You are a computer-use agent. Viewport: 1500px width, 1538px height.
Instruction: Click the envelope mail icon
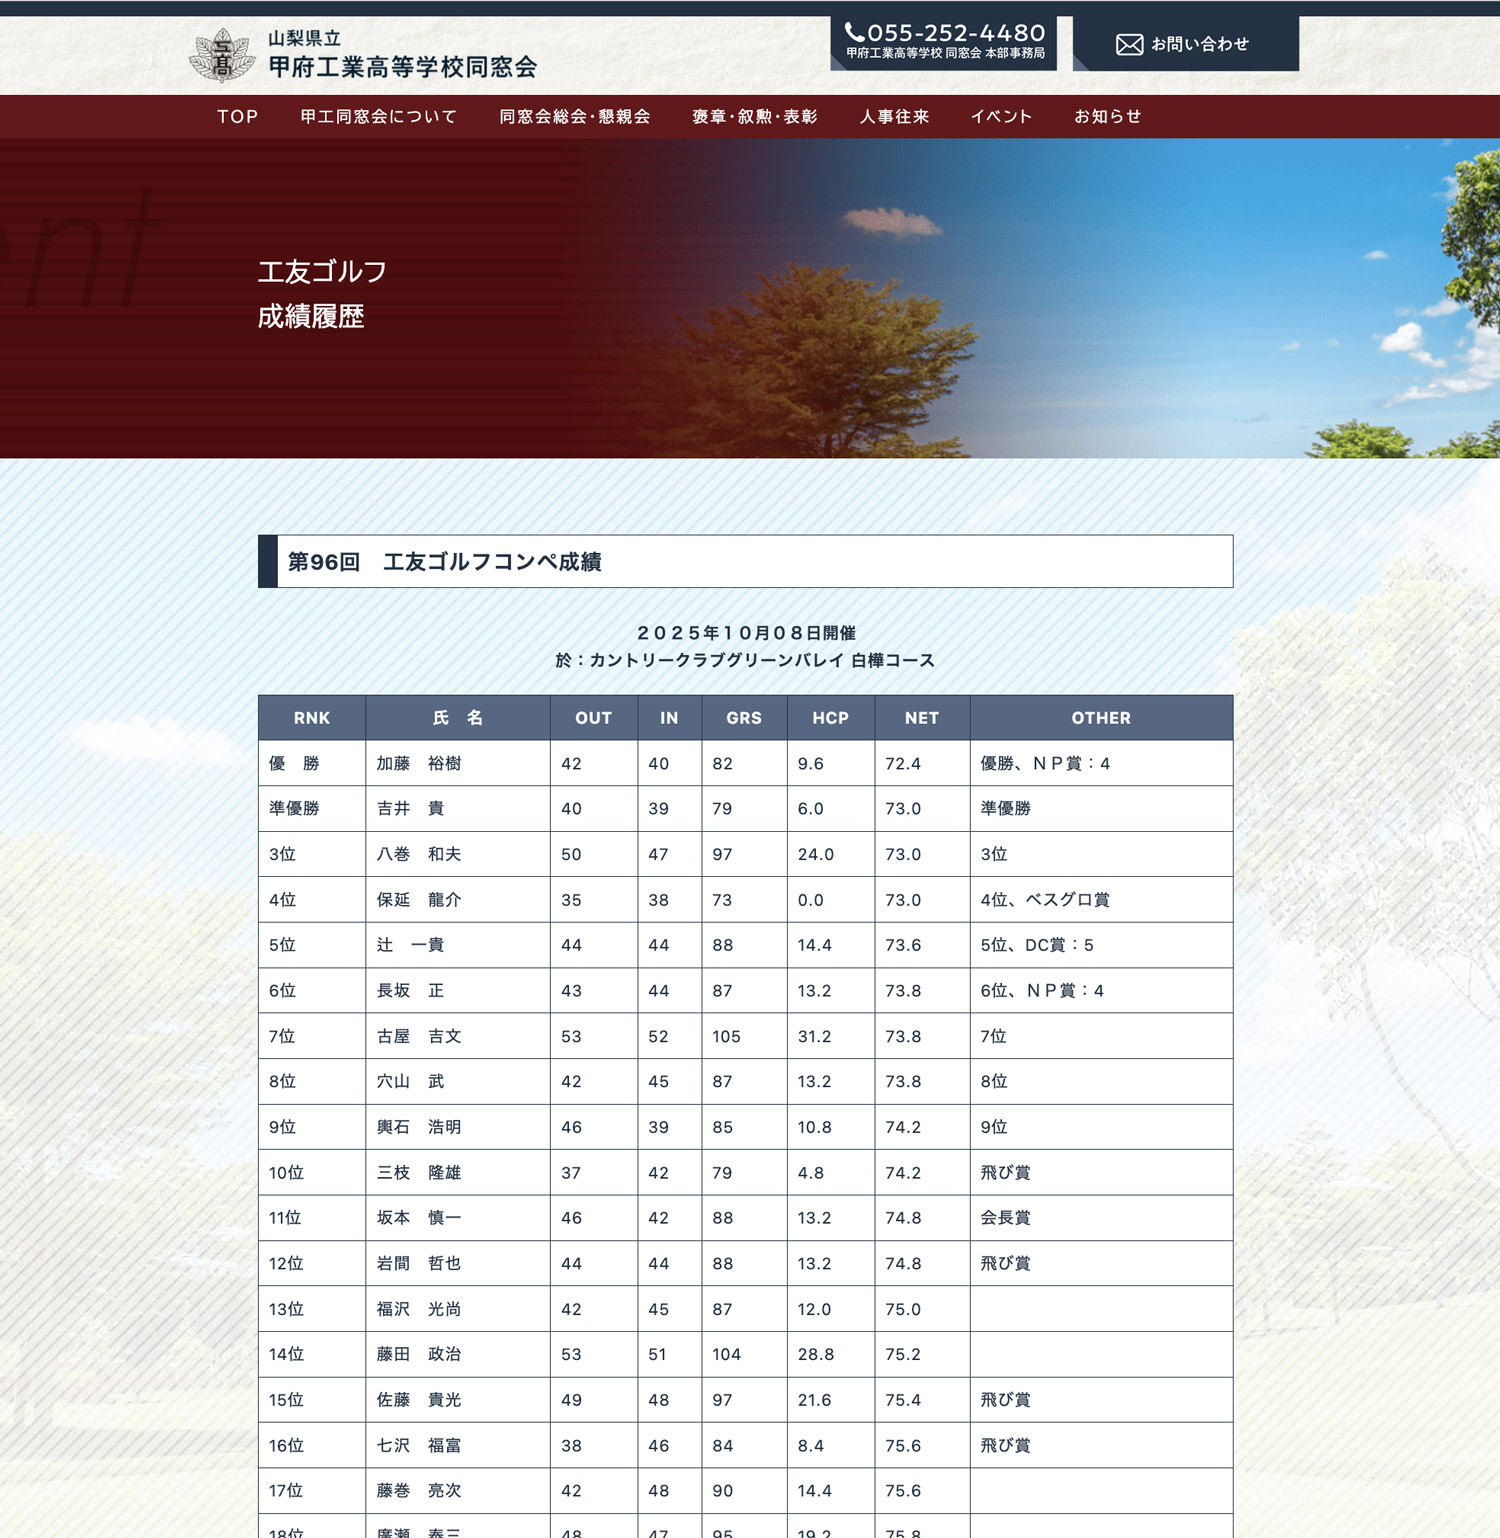pyautogui.click(x=1129, y=45)
